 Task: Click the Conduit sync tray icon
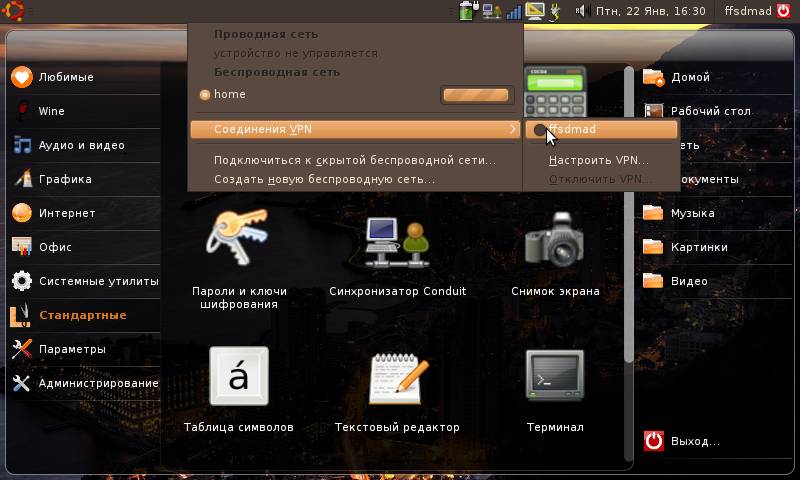(x=492, y=11)
